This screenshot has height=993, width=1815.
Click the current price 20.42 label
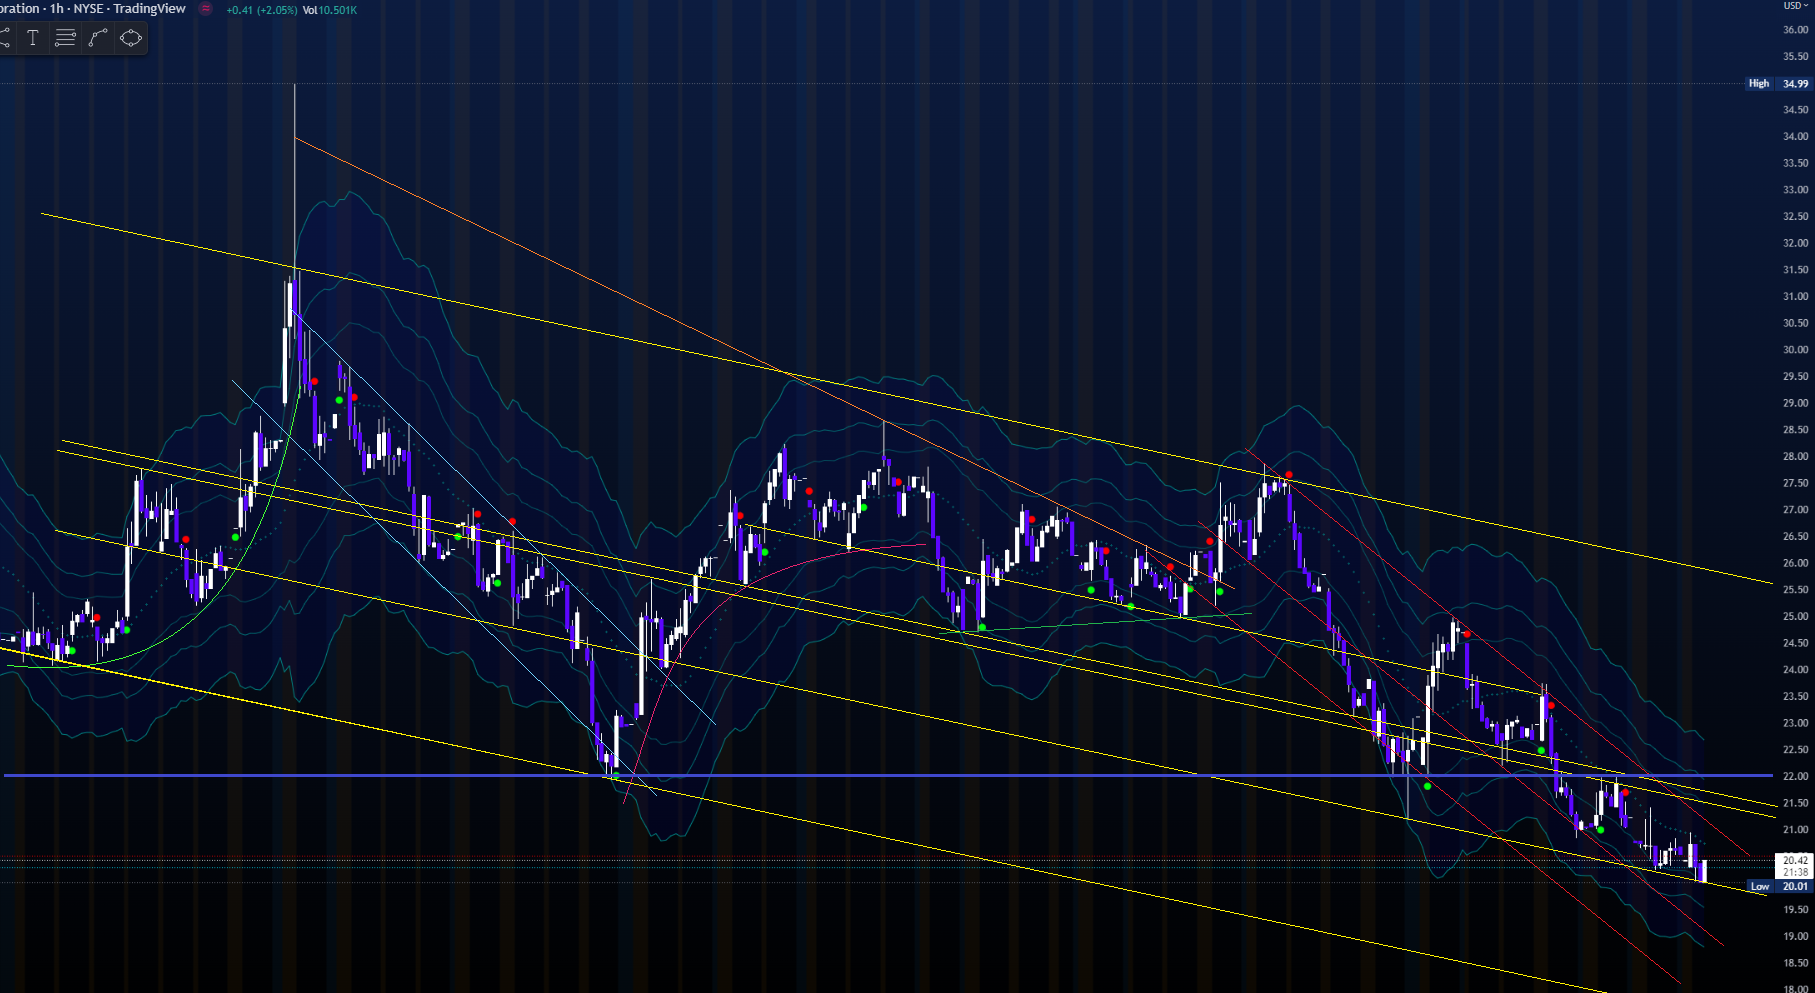[1795, 860]
